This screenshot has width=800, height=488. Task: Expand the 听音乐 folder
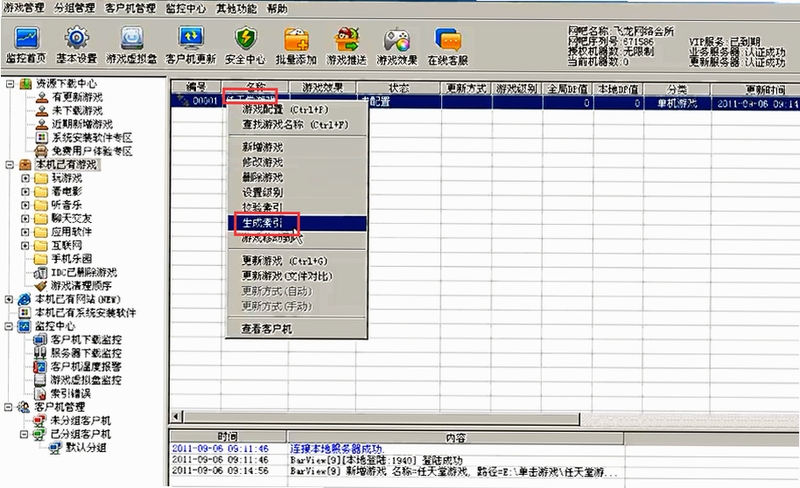point(25,205)
